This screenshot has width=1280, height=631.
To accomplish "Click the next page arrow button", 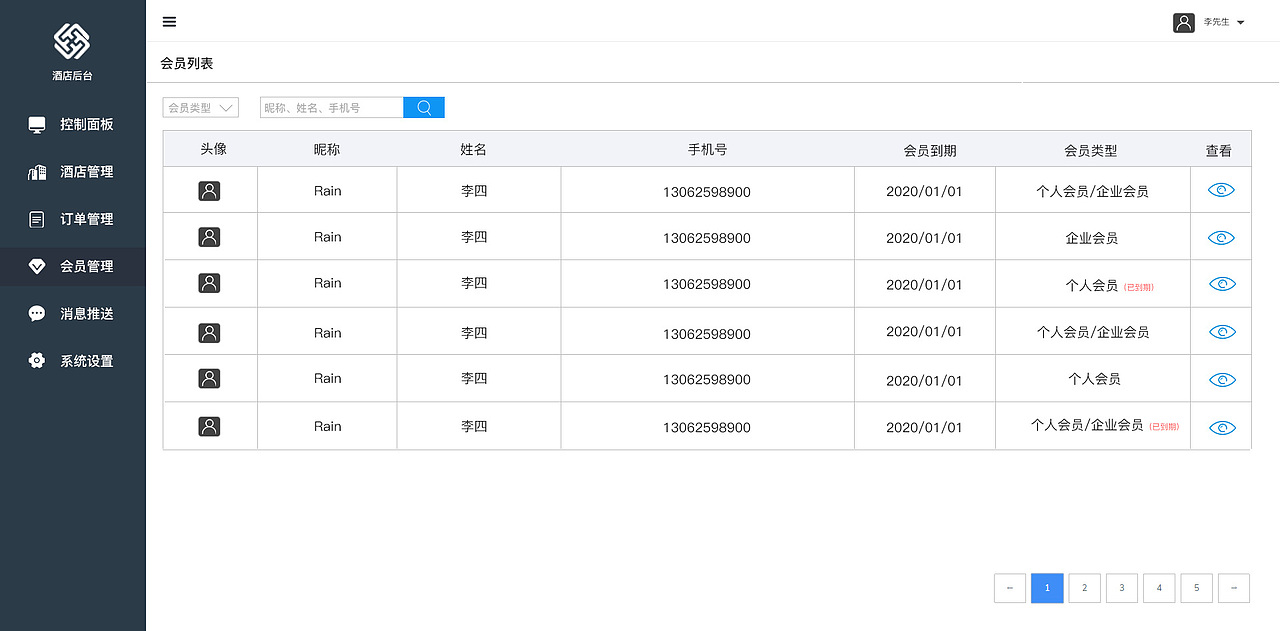I will [1234, 588].
